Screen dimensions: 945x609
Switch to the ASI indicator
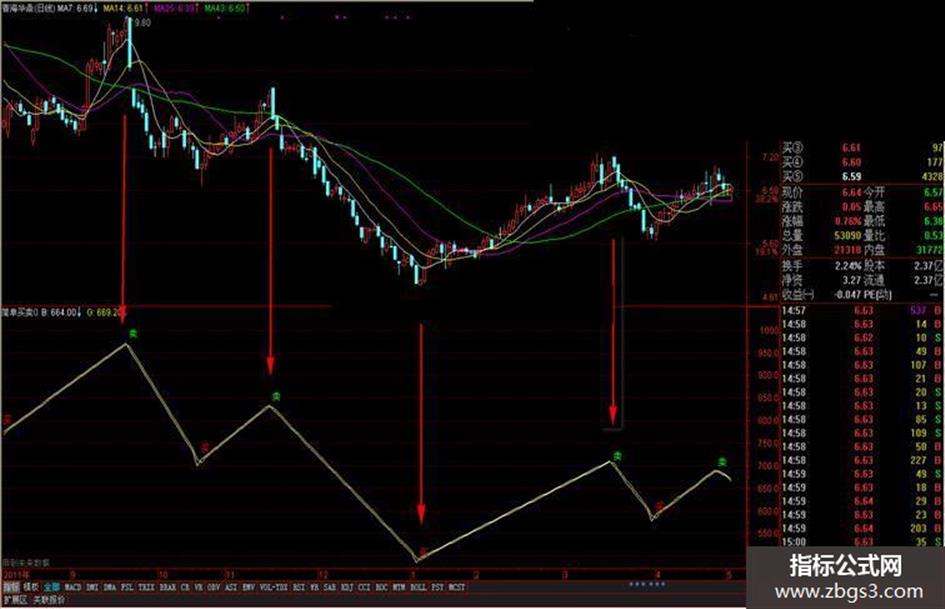[x=231, y=587]
